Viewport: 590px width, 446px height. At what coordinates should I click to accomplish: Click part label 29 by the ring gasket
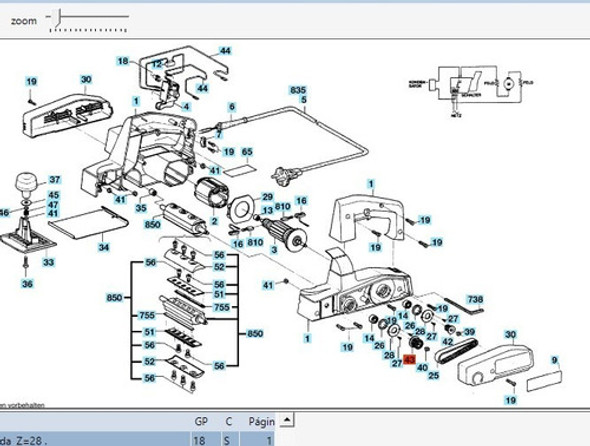click(267, 197)
